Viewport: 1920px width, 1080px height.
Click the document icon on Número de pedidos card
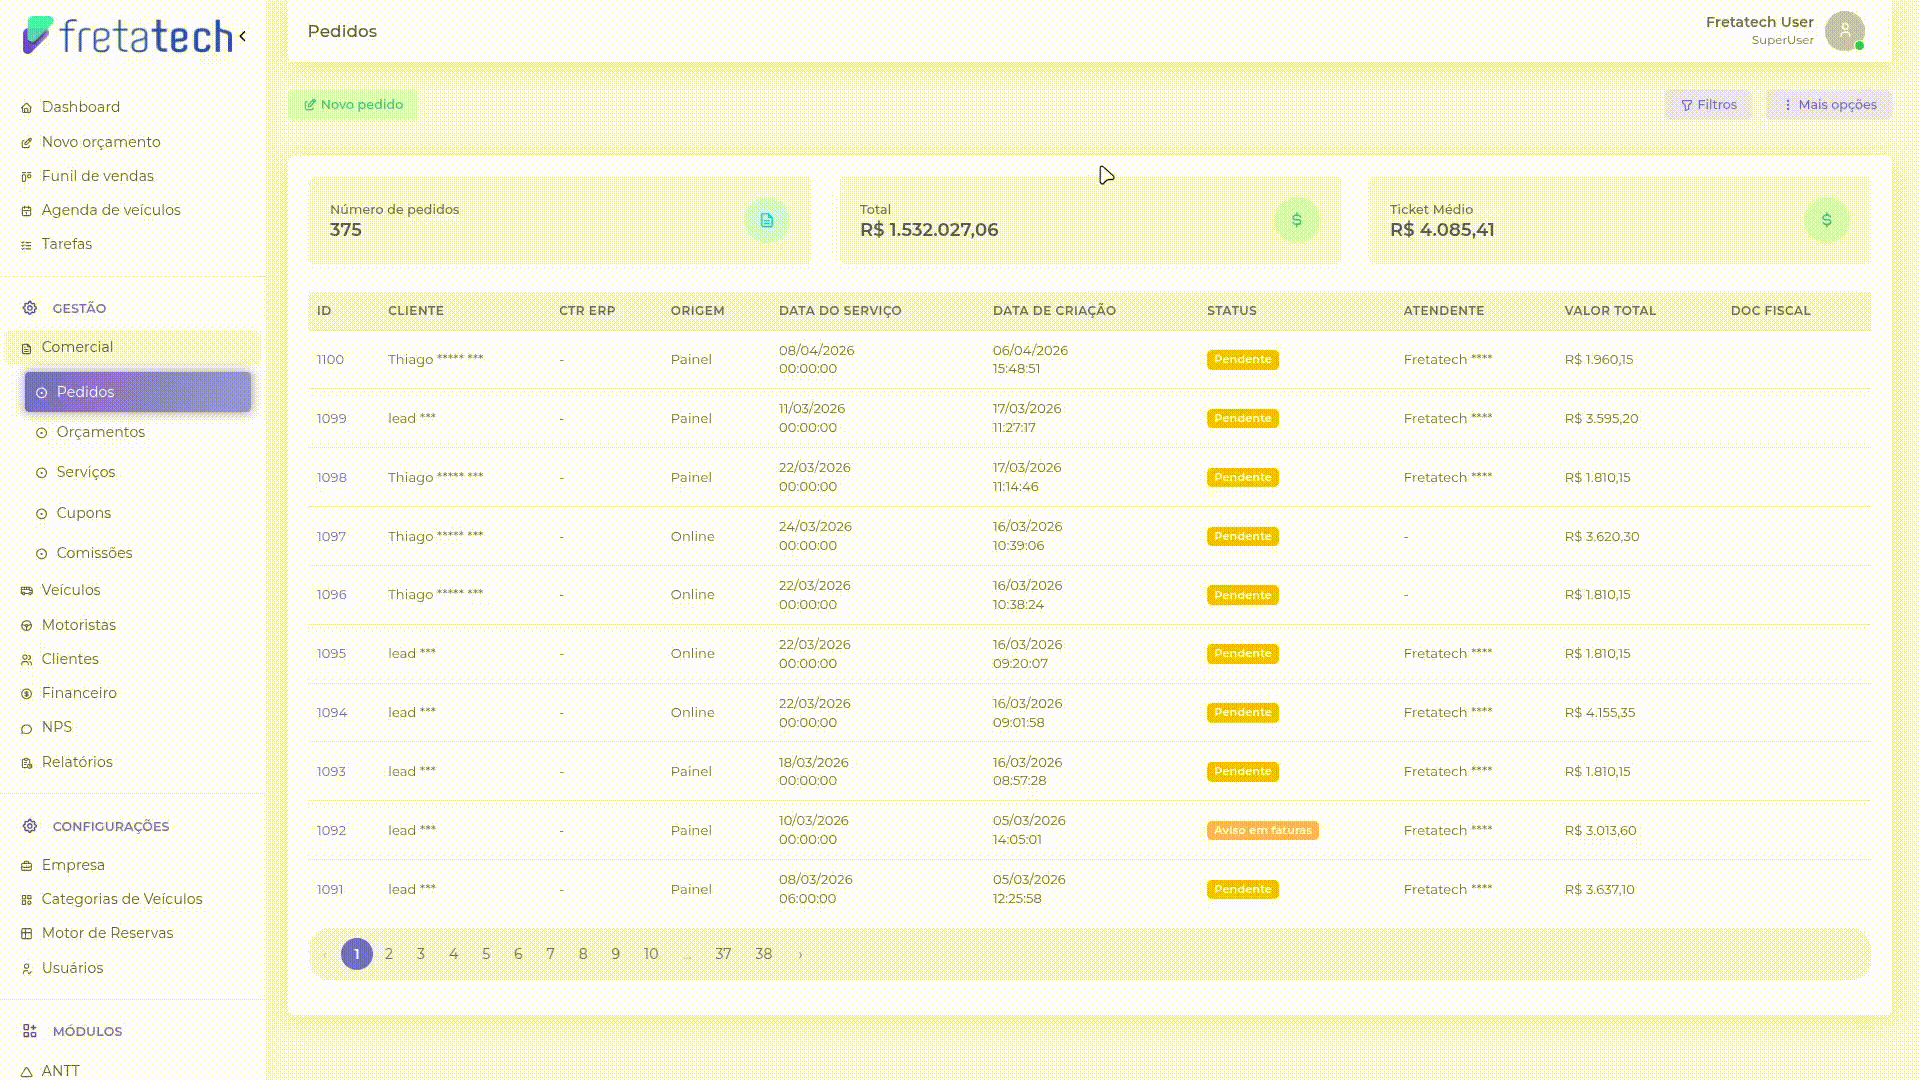click(767, 220)
